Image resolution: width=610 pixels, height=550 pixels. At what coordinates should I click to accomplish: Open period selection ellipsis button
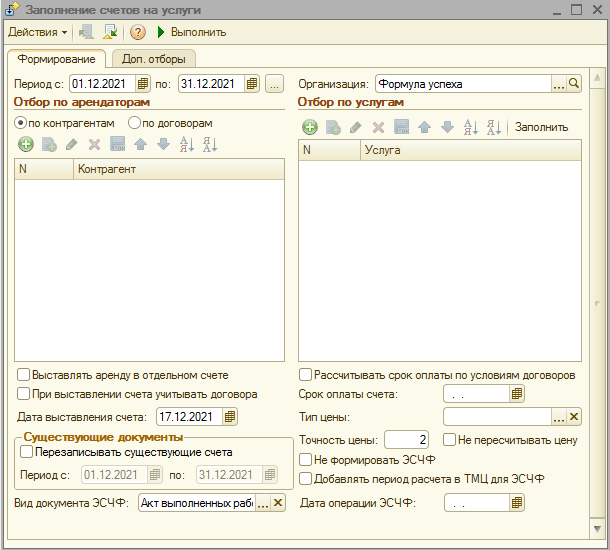275,84
